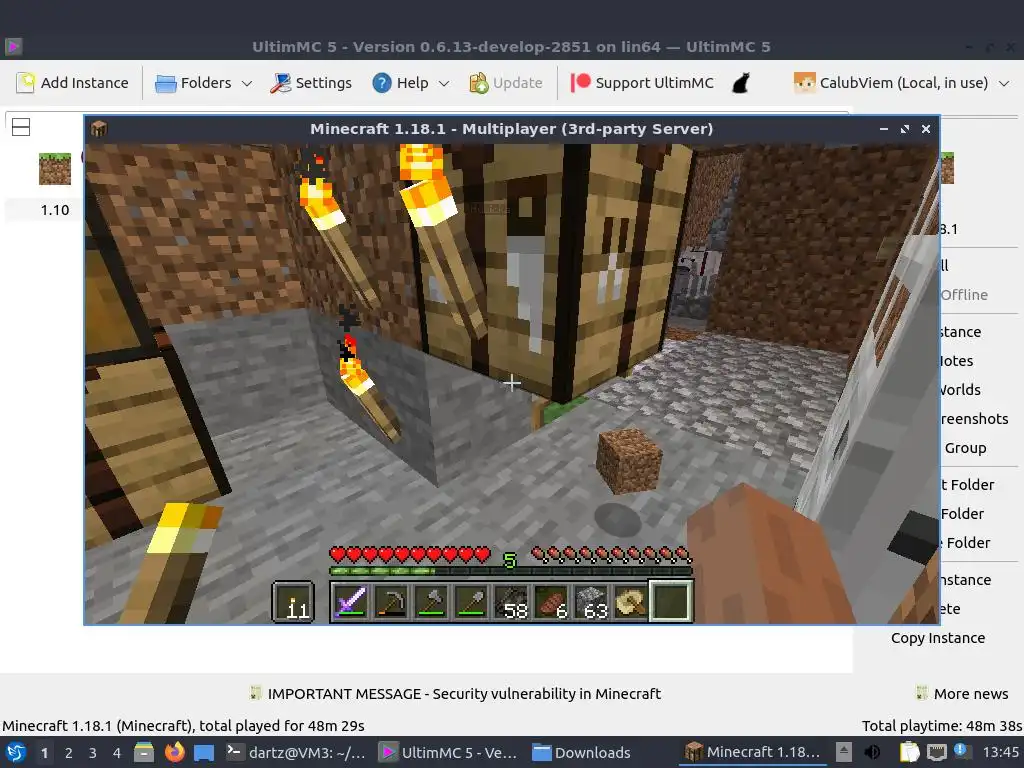
Task: Click Support UltimMC button
Action: coord(642,83)
